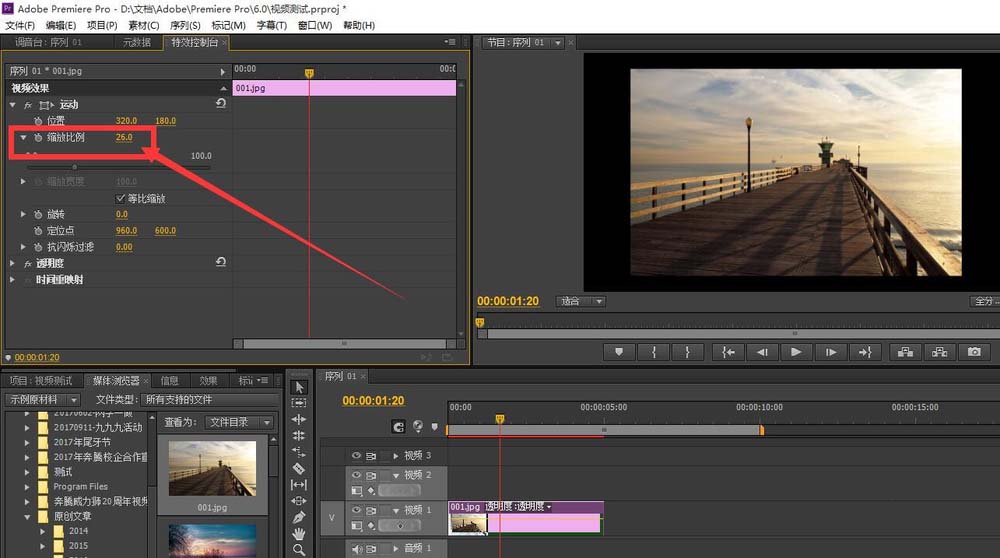Hide the 视频 3 track with eye icon
Screen dimensions: 1000x558
[356, 456]
